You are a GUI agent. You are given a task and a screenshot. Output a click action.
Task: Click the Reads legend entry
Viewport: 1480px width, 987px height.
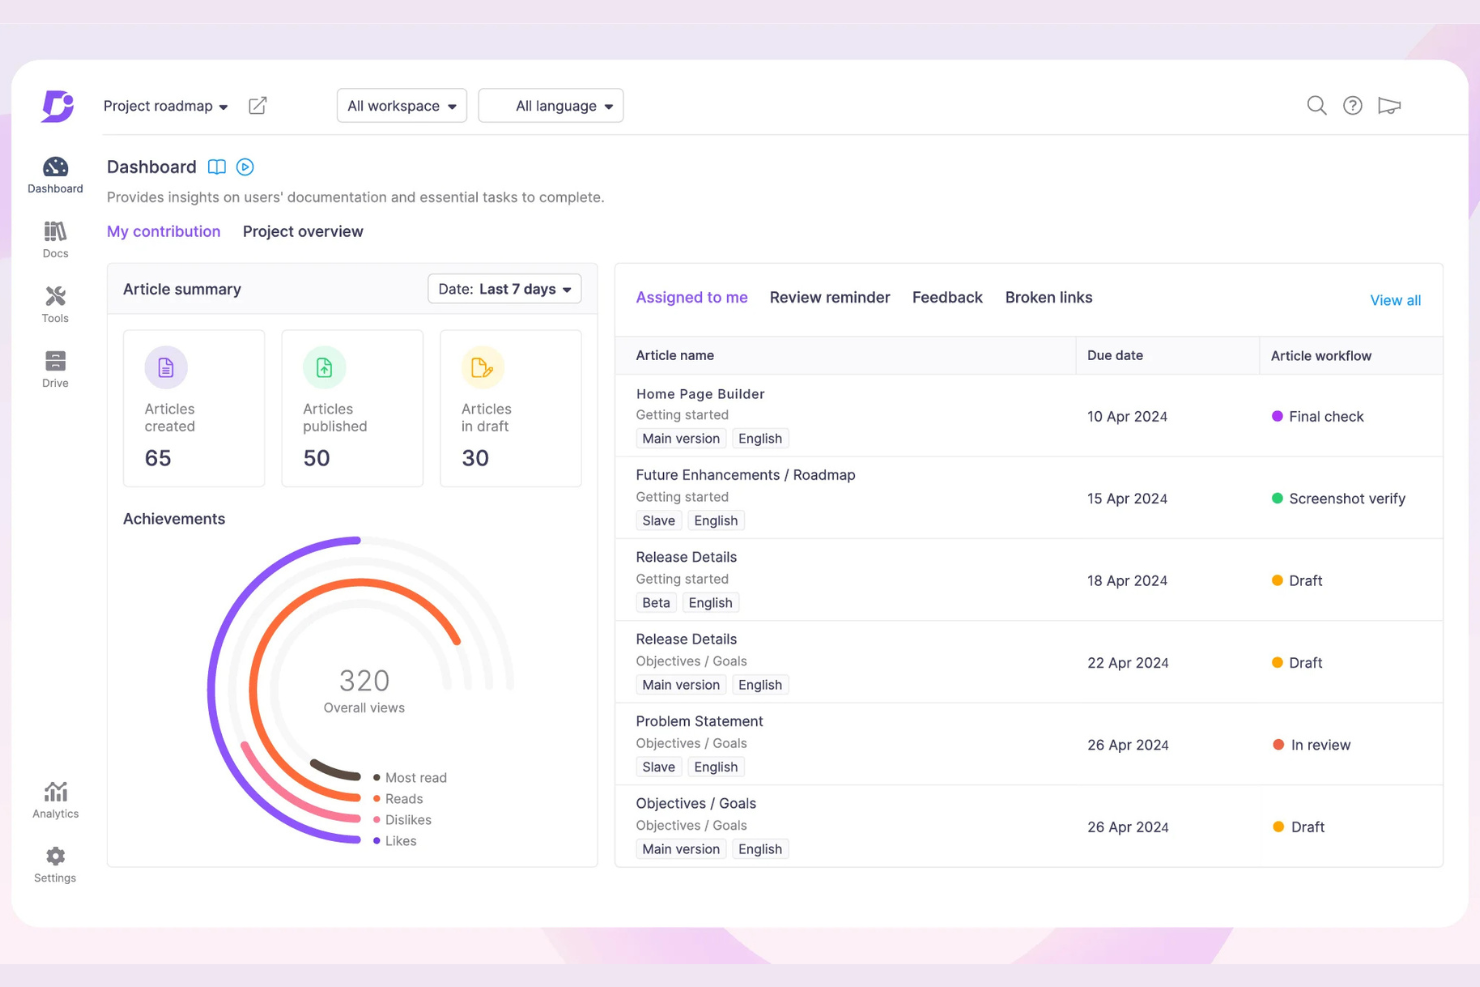(398, 798)
